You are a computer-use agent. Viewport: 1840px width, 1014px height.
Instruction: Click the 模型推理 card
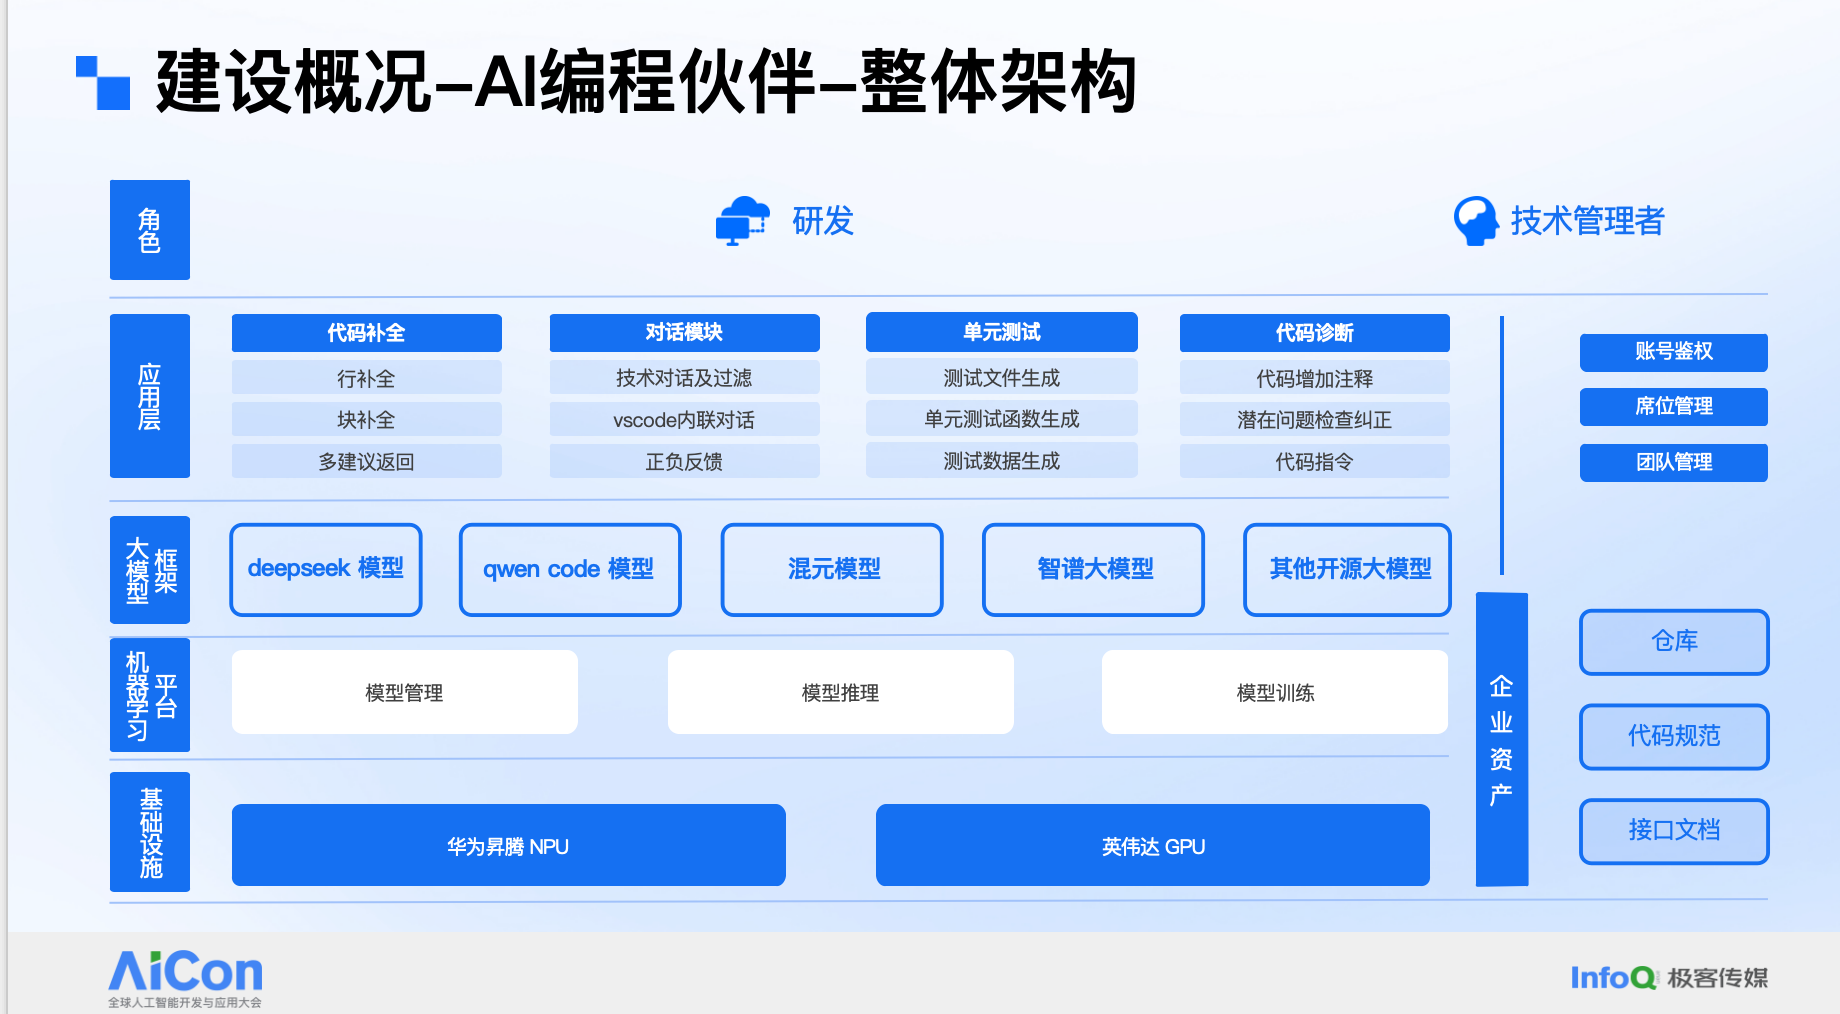click(x=841, y=692)
